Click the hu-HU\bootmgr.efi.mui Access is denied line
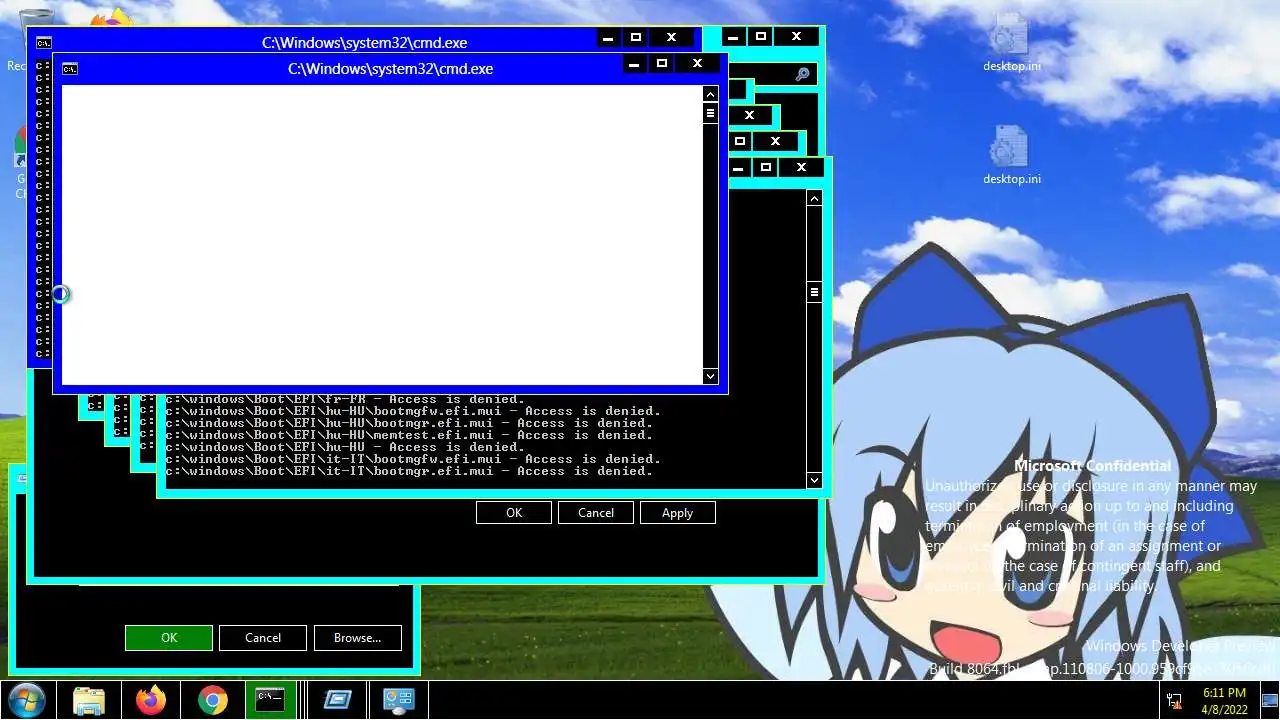This screenshot has width=1280, height=720. click(409, 423)
